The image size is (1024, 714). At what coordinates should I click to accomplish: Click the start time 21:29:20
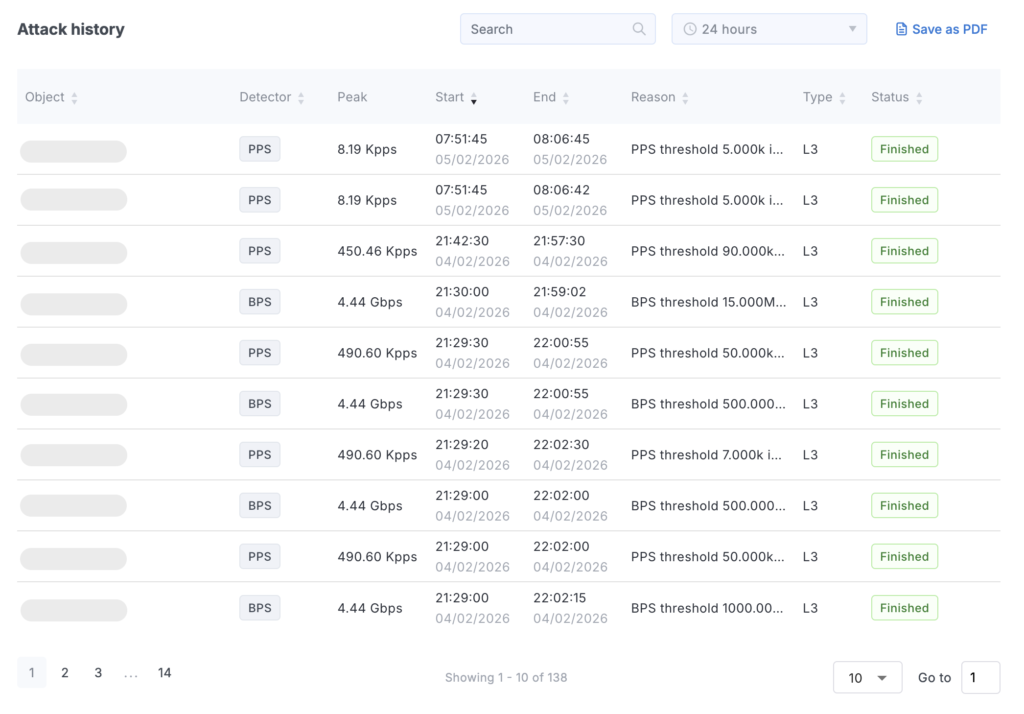click(x=462, y=445)
